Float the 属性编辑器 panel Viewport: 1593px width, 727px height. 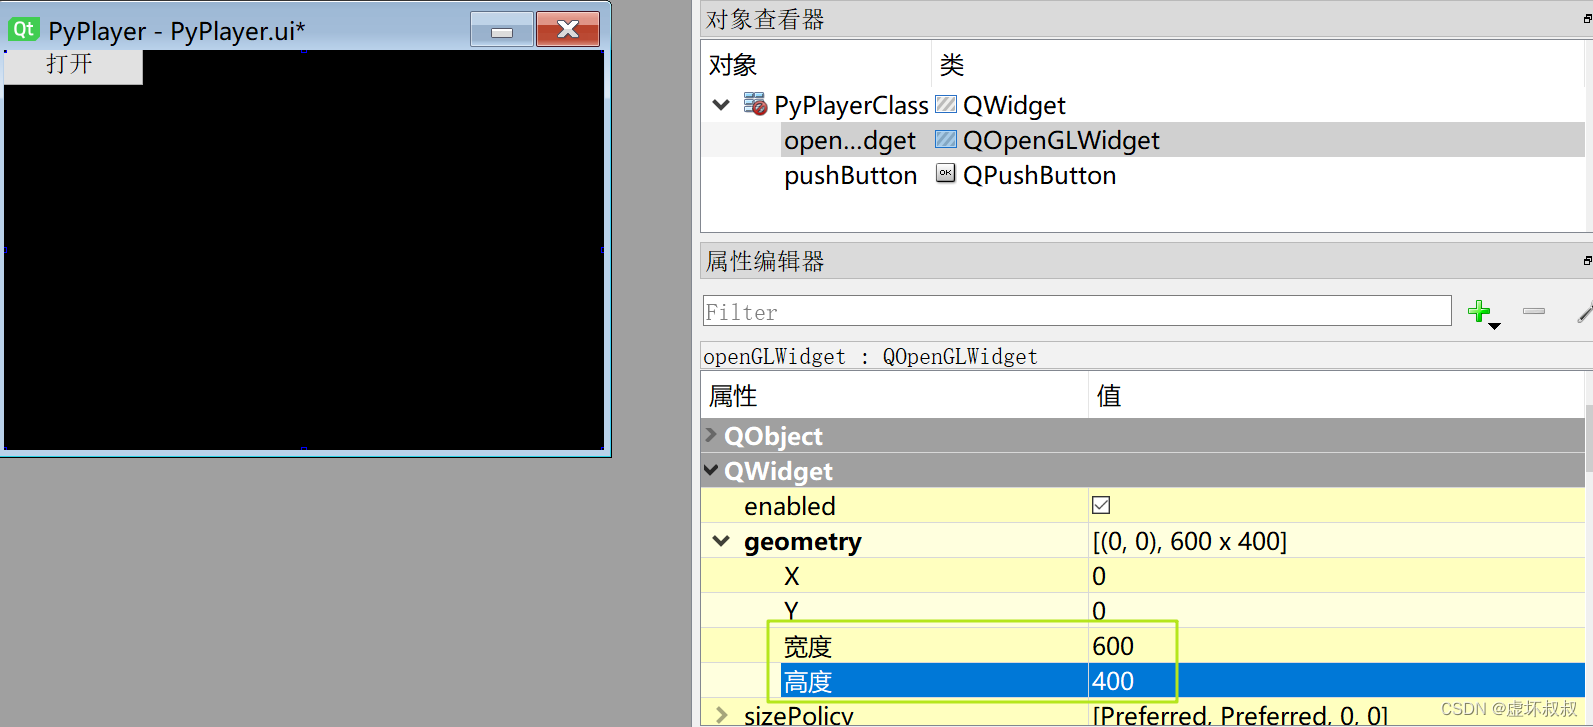pos(1587,261)
